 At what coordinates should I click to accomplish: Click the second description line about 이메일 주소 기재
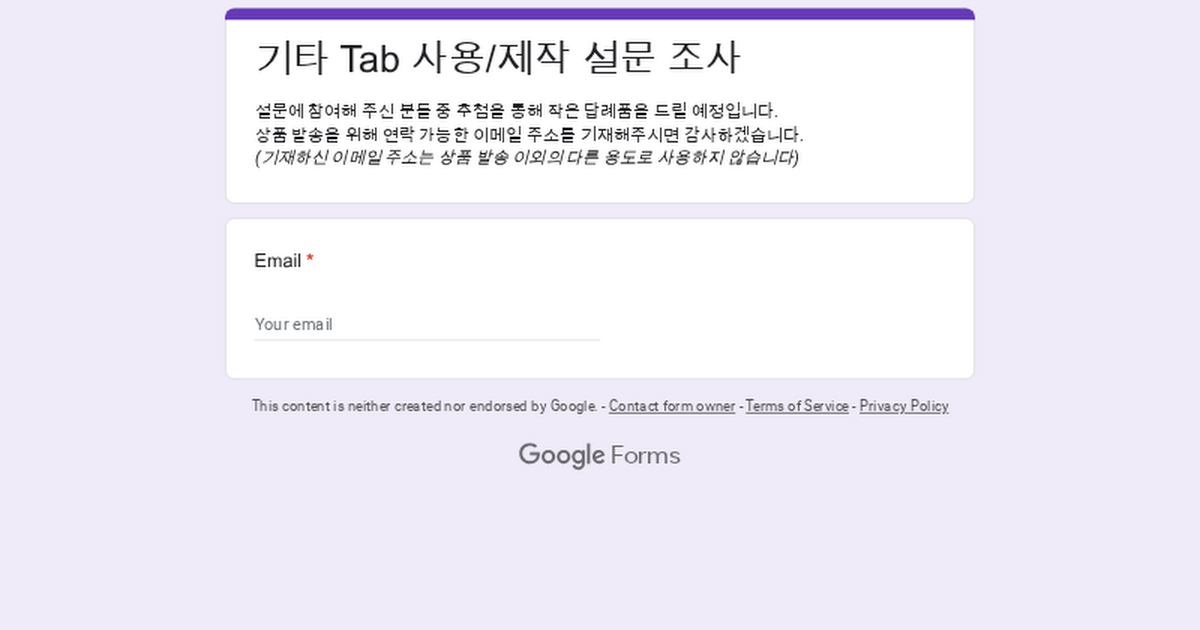pyautogui.click(x=529, y=135)
